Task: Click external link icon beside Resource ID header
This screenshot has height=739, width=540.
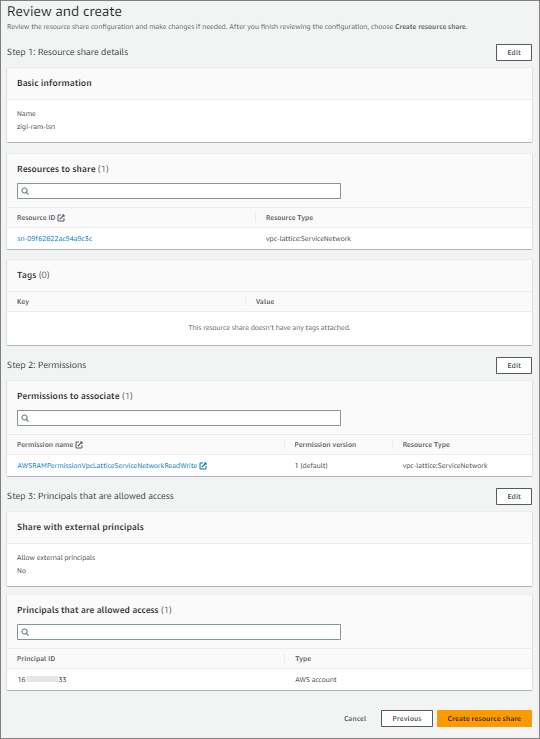Action: pos(61,218)
